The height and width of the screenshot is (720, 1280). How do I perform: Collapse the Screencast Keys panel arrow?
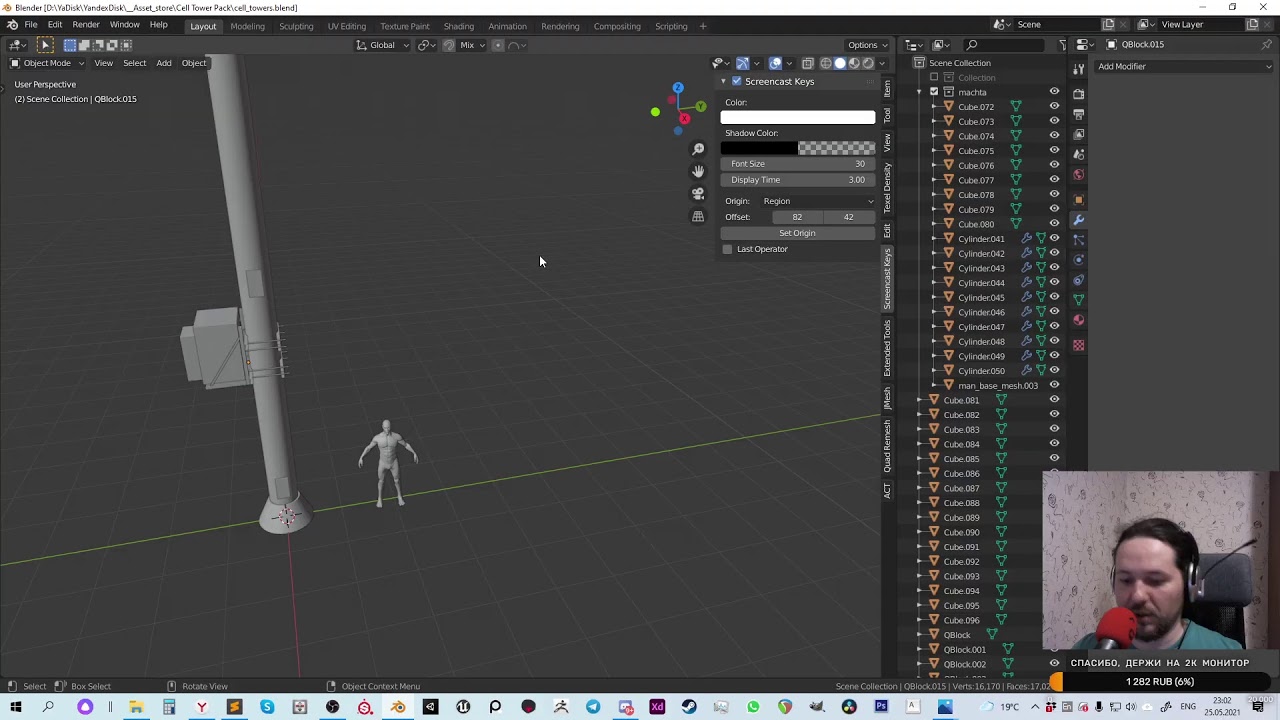(724, 81)
